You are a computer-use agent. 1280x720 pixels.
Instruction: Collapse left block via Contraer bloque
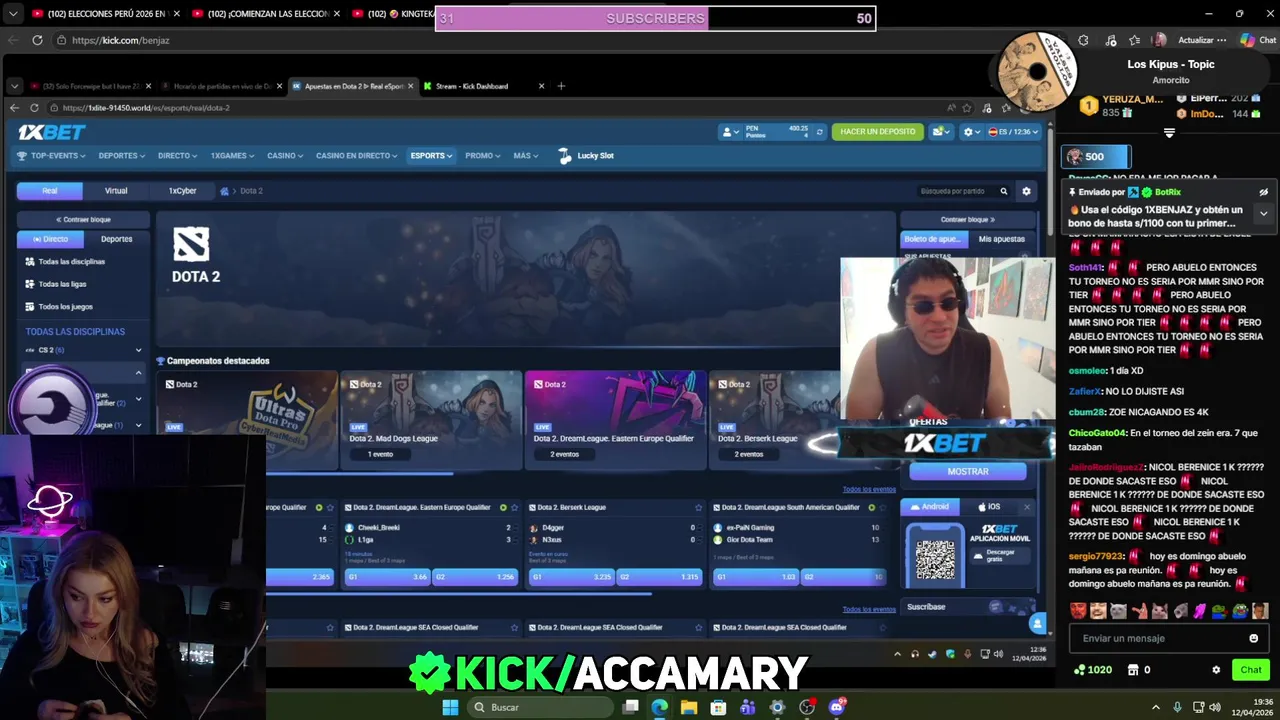pos(83,219)
